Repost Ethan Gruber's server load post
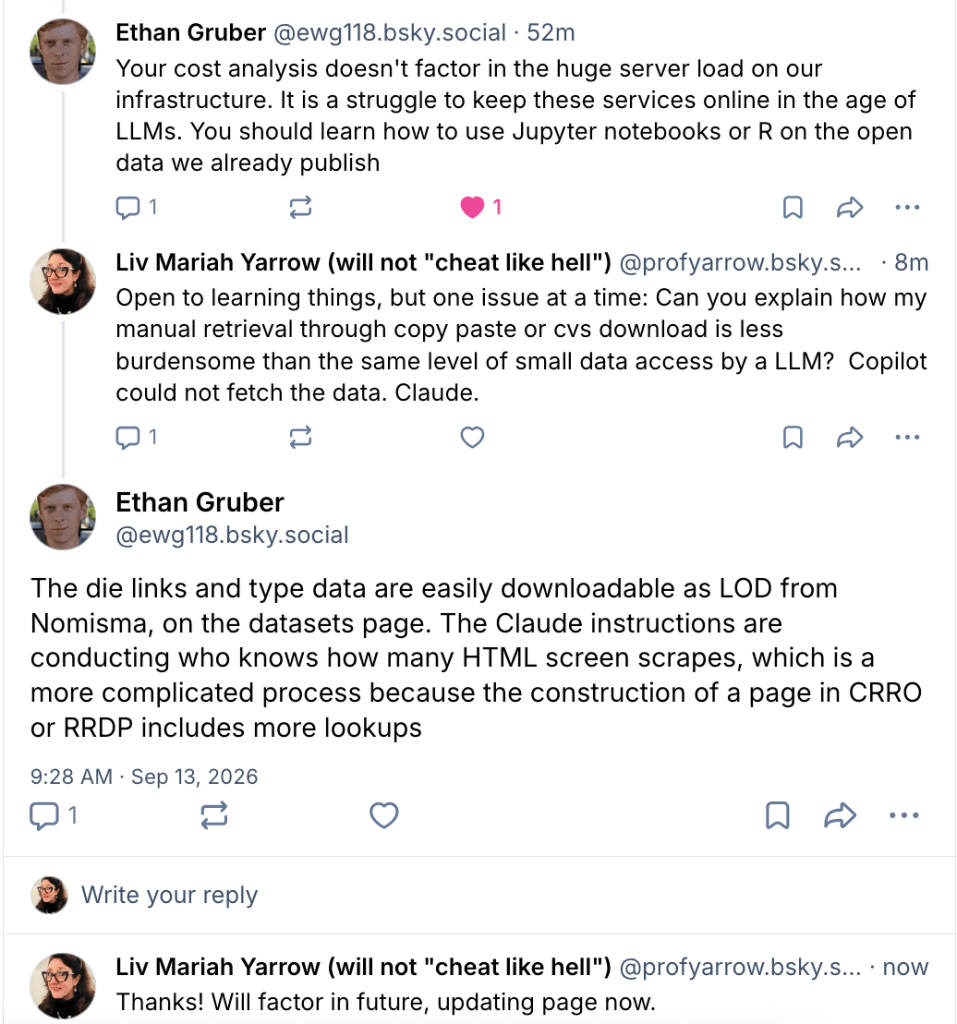 [300, 208]
